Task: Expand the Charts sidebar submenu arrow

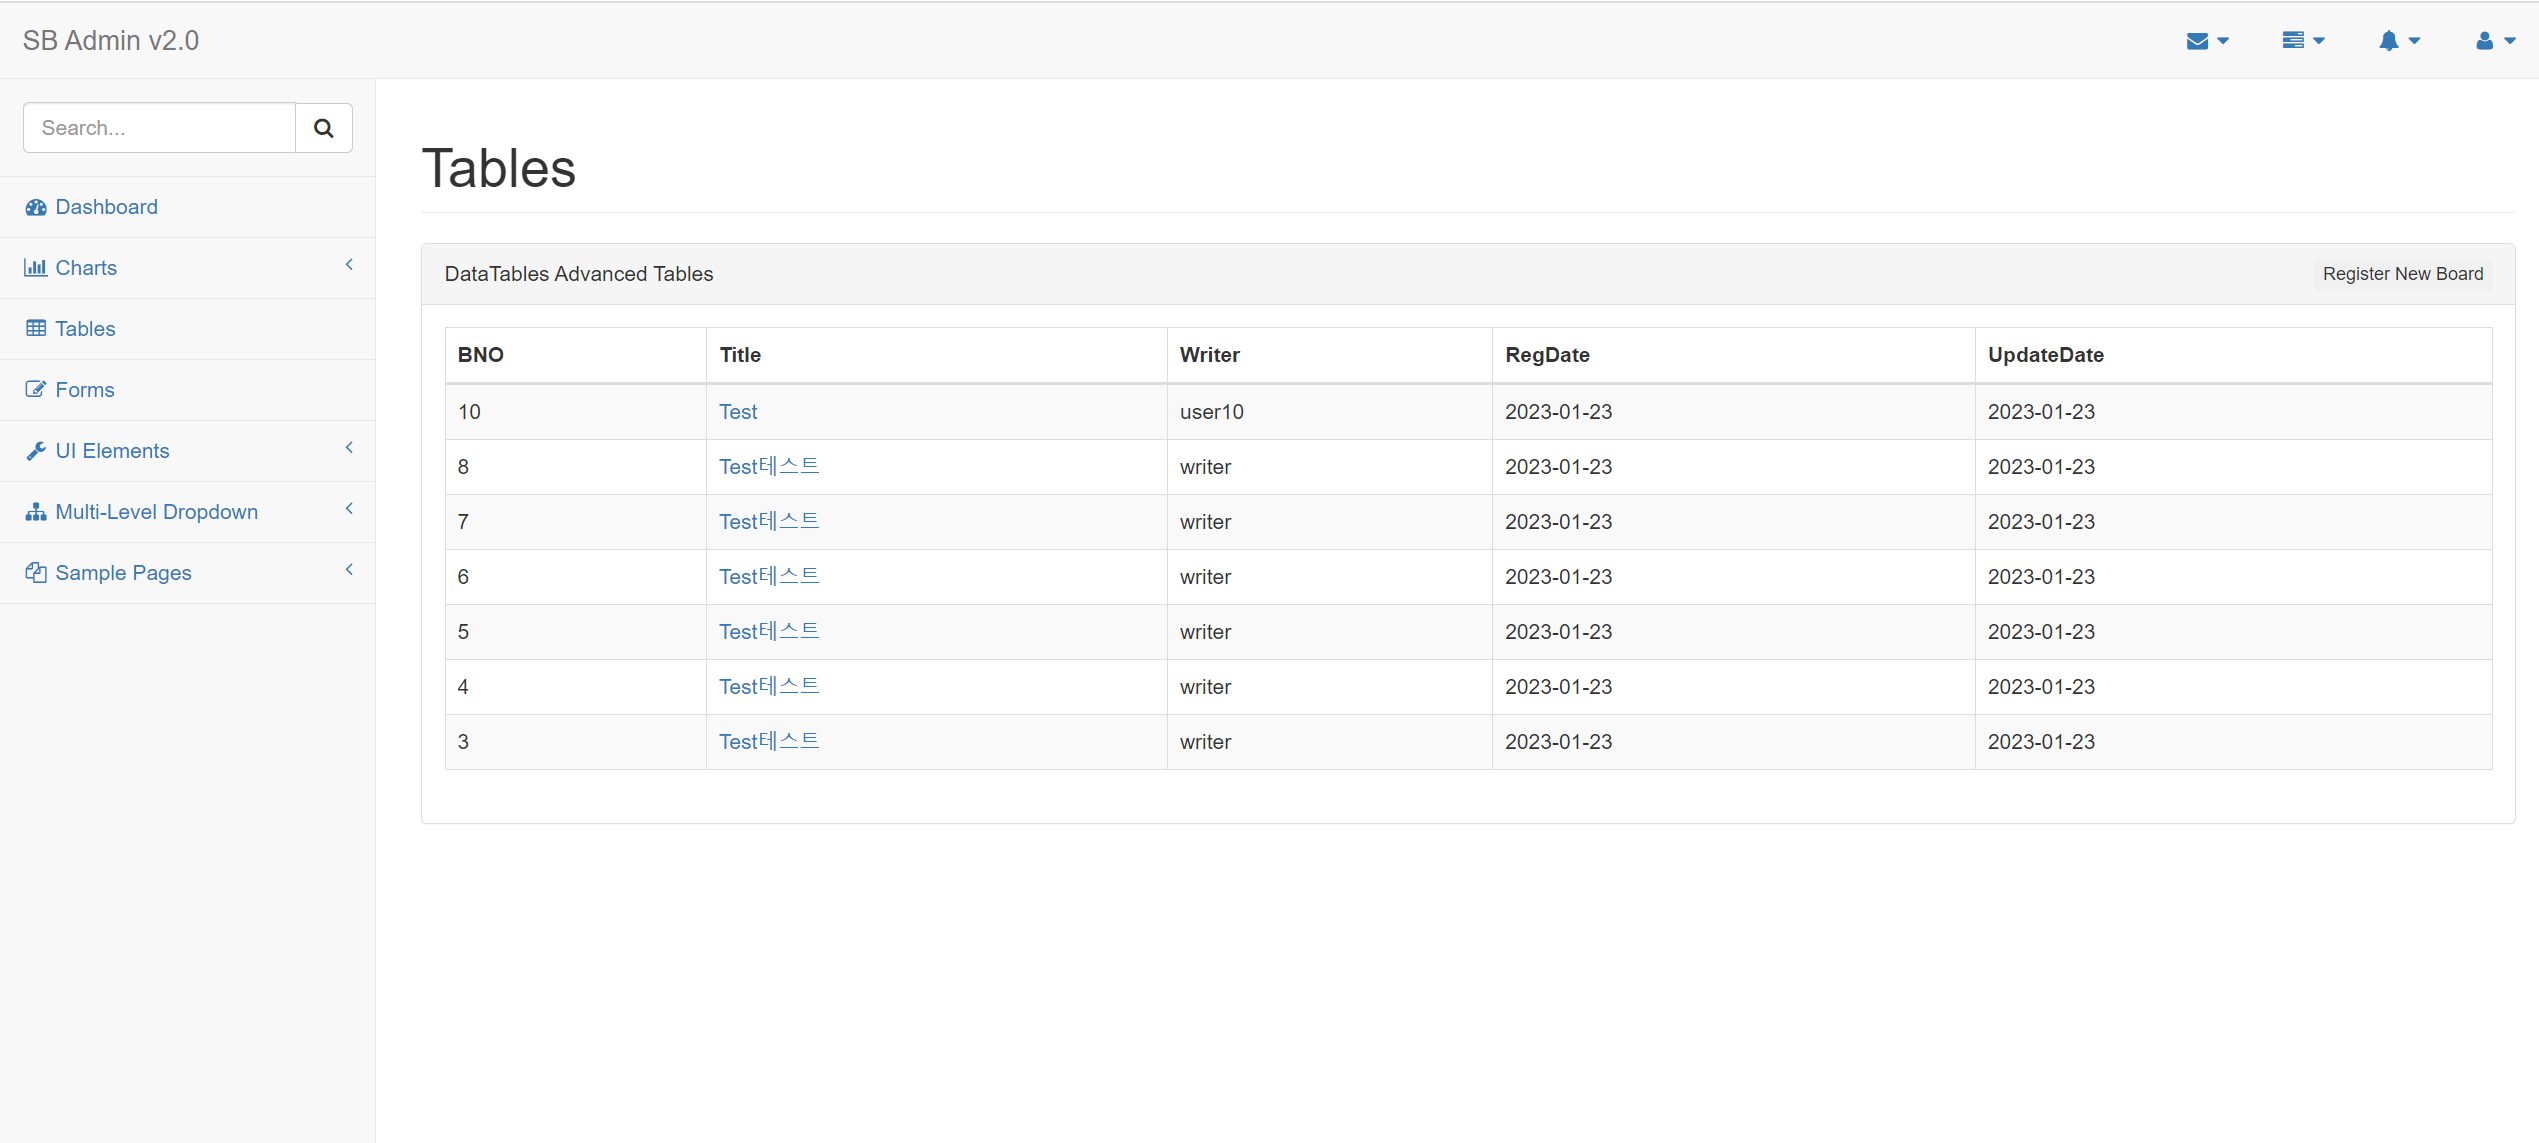Action: [x=349, y=265]
